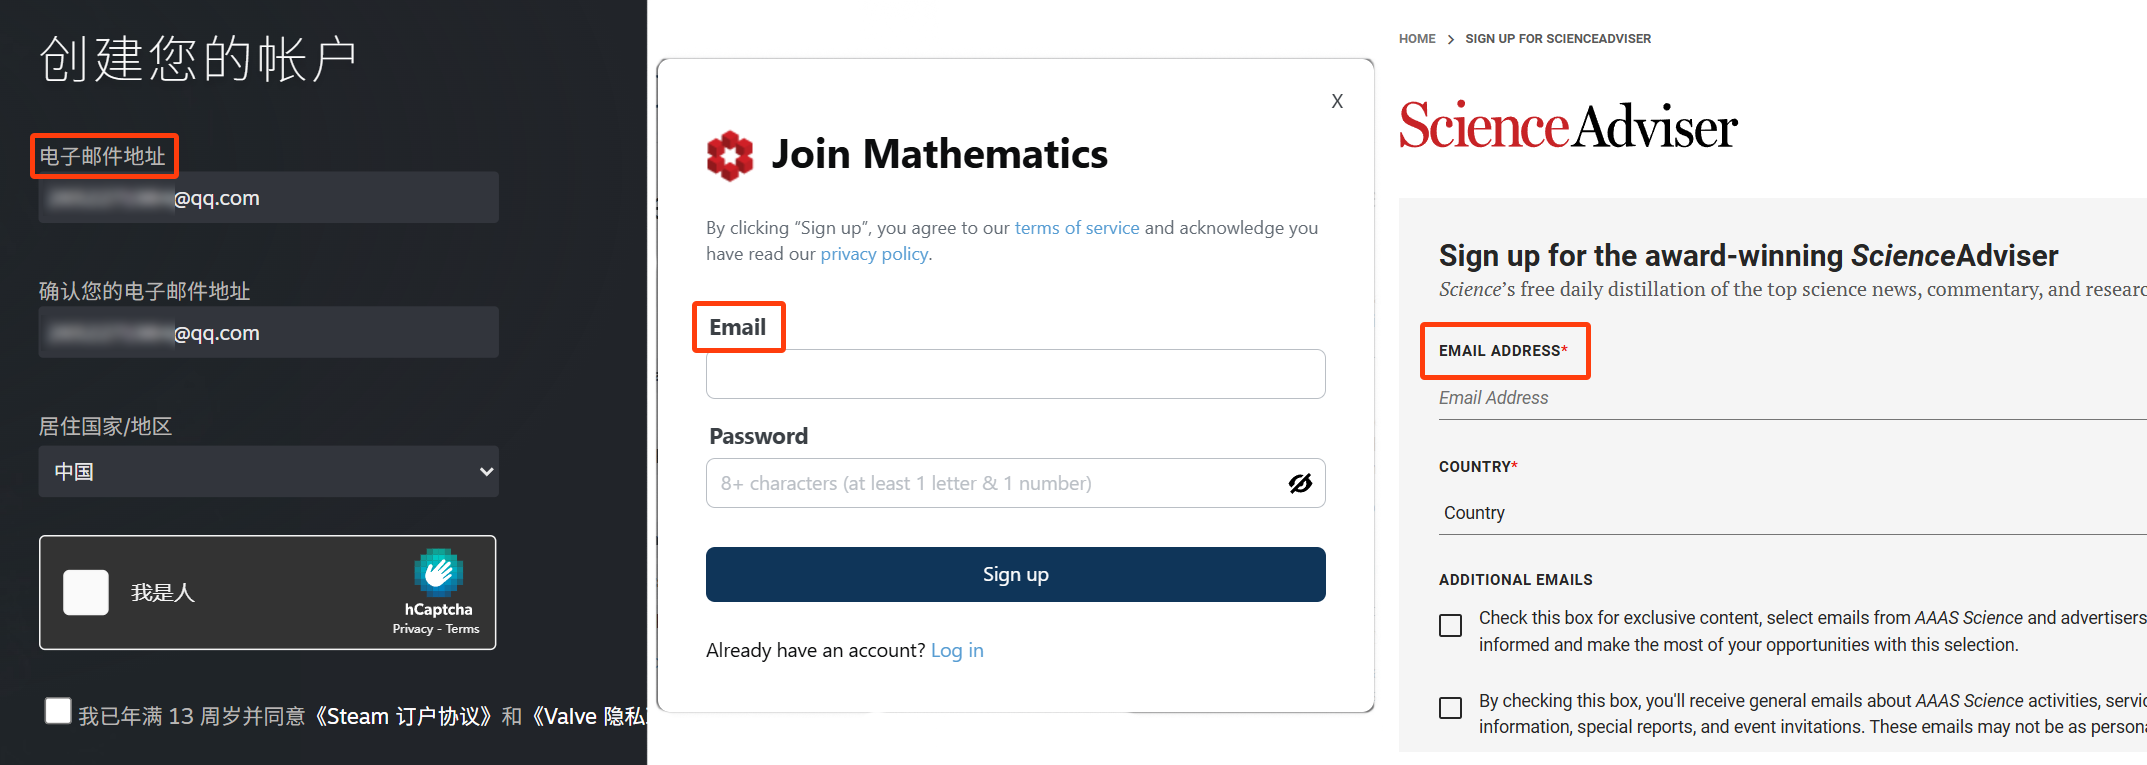2147x765 pixels.
Task: Go to HOME breadcrumb
Action: click(x=1417, y=39)
